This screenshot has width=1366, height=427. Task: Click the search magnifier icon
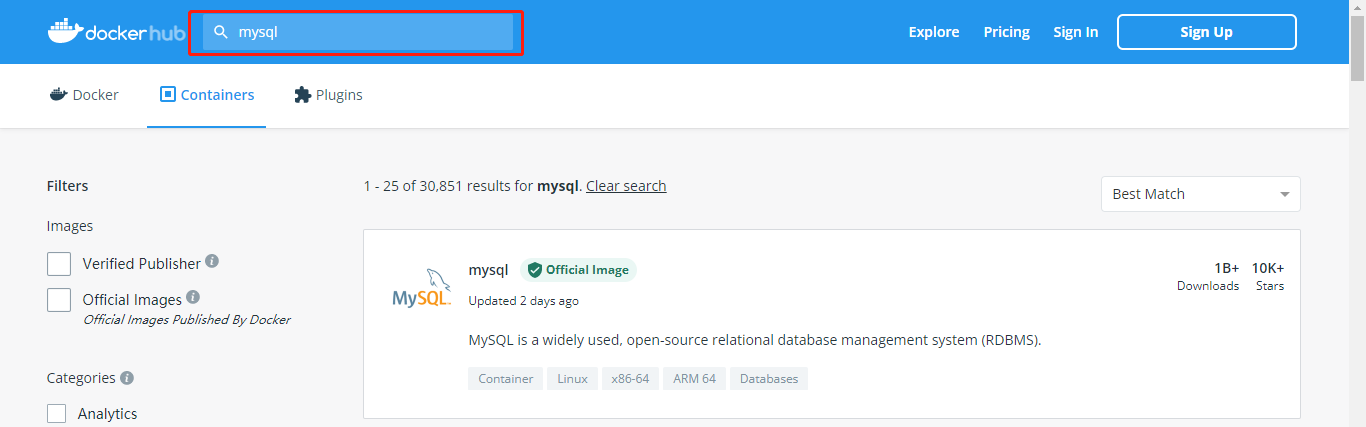222,32
